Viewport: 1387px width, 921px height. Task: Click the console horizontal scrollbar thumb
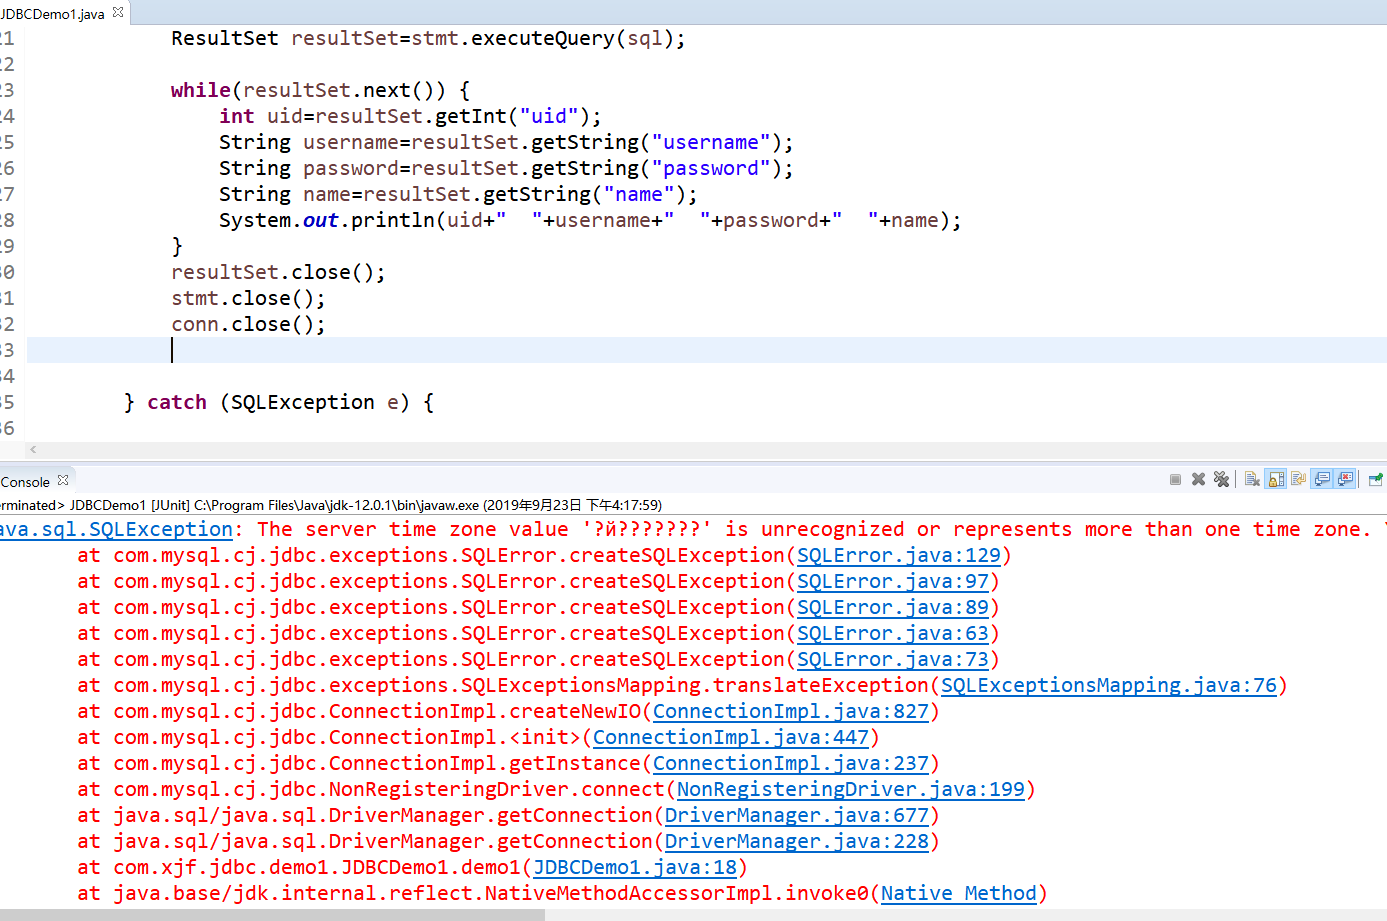[272, 915]
